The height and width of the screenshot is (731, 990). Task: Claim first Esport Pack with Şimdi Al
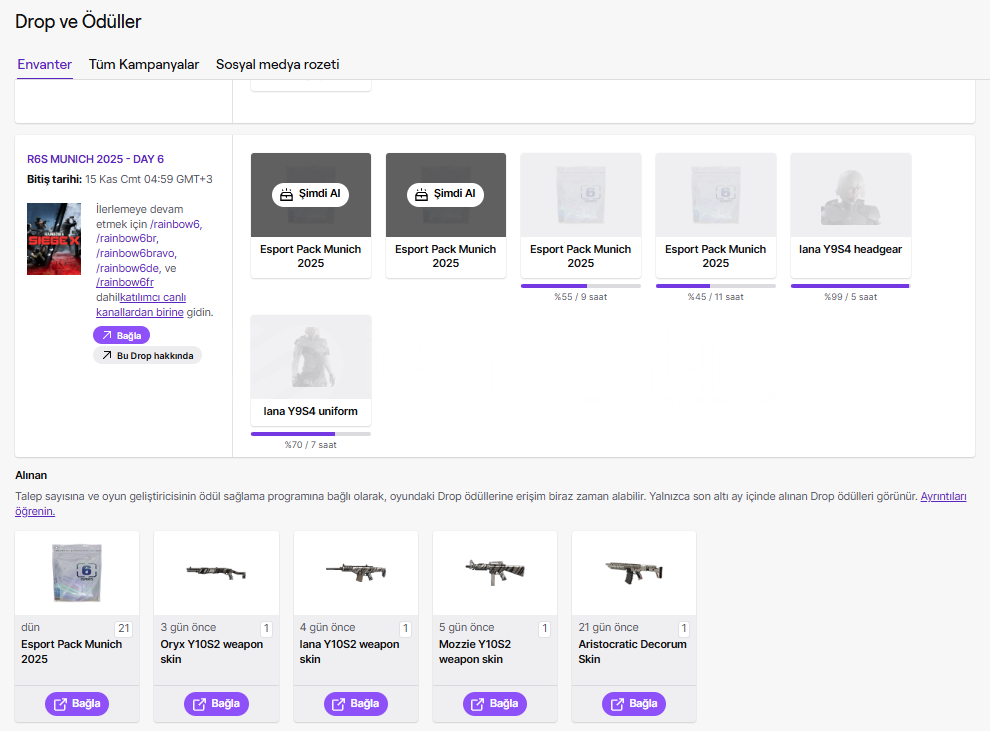pyautogui.click(x=310, y=194)
